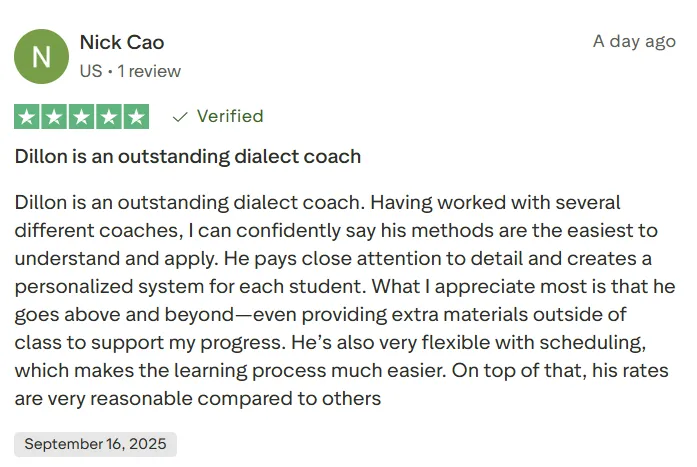Open the review title 'Dillon is an outstanding dialect coach'

188,157
